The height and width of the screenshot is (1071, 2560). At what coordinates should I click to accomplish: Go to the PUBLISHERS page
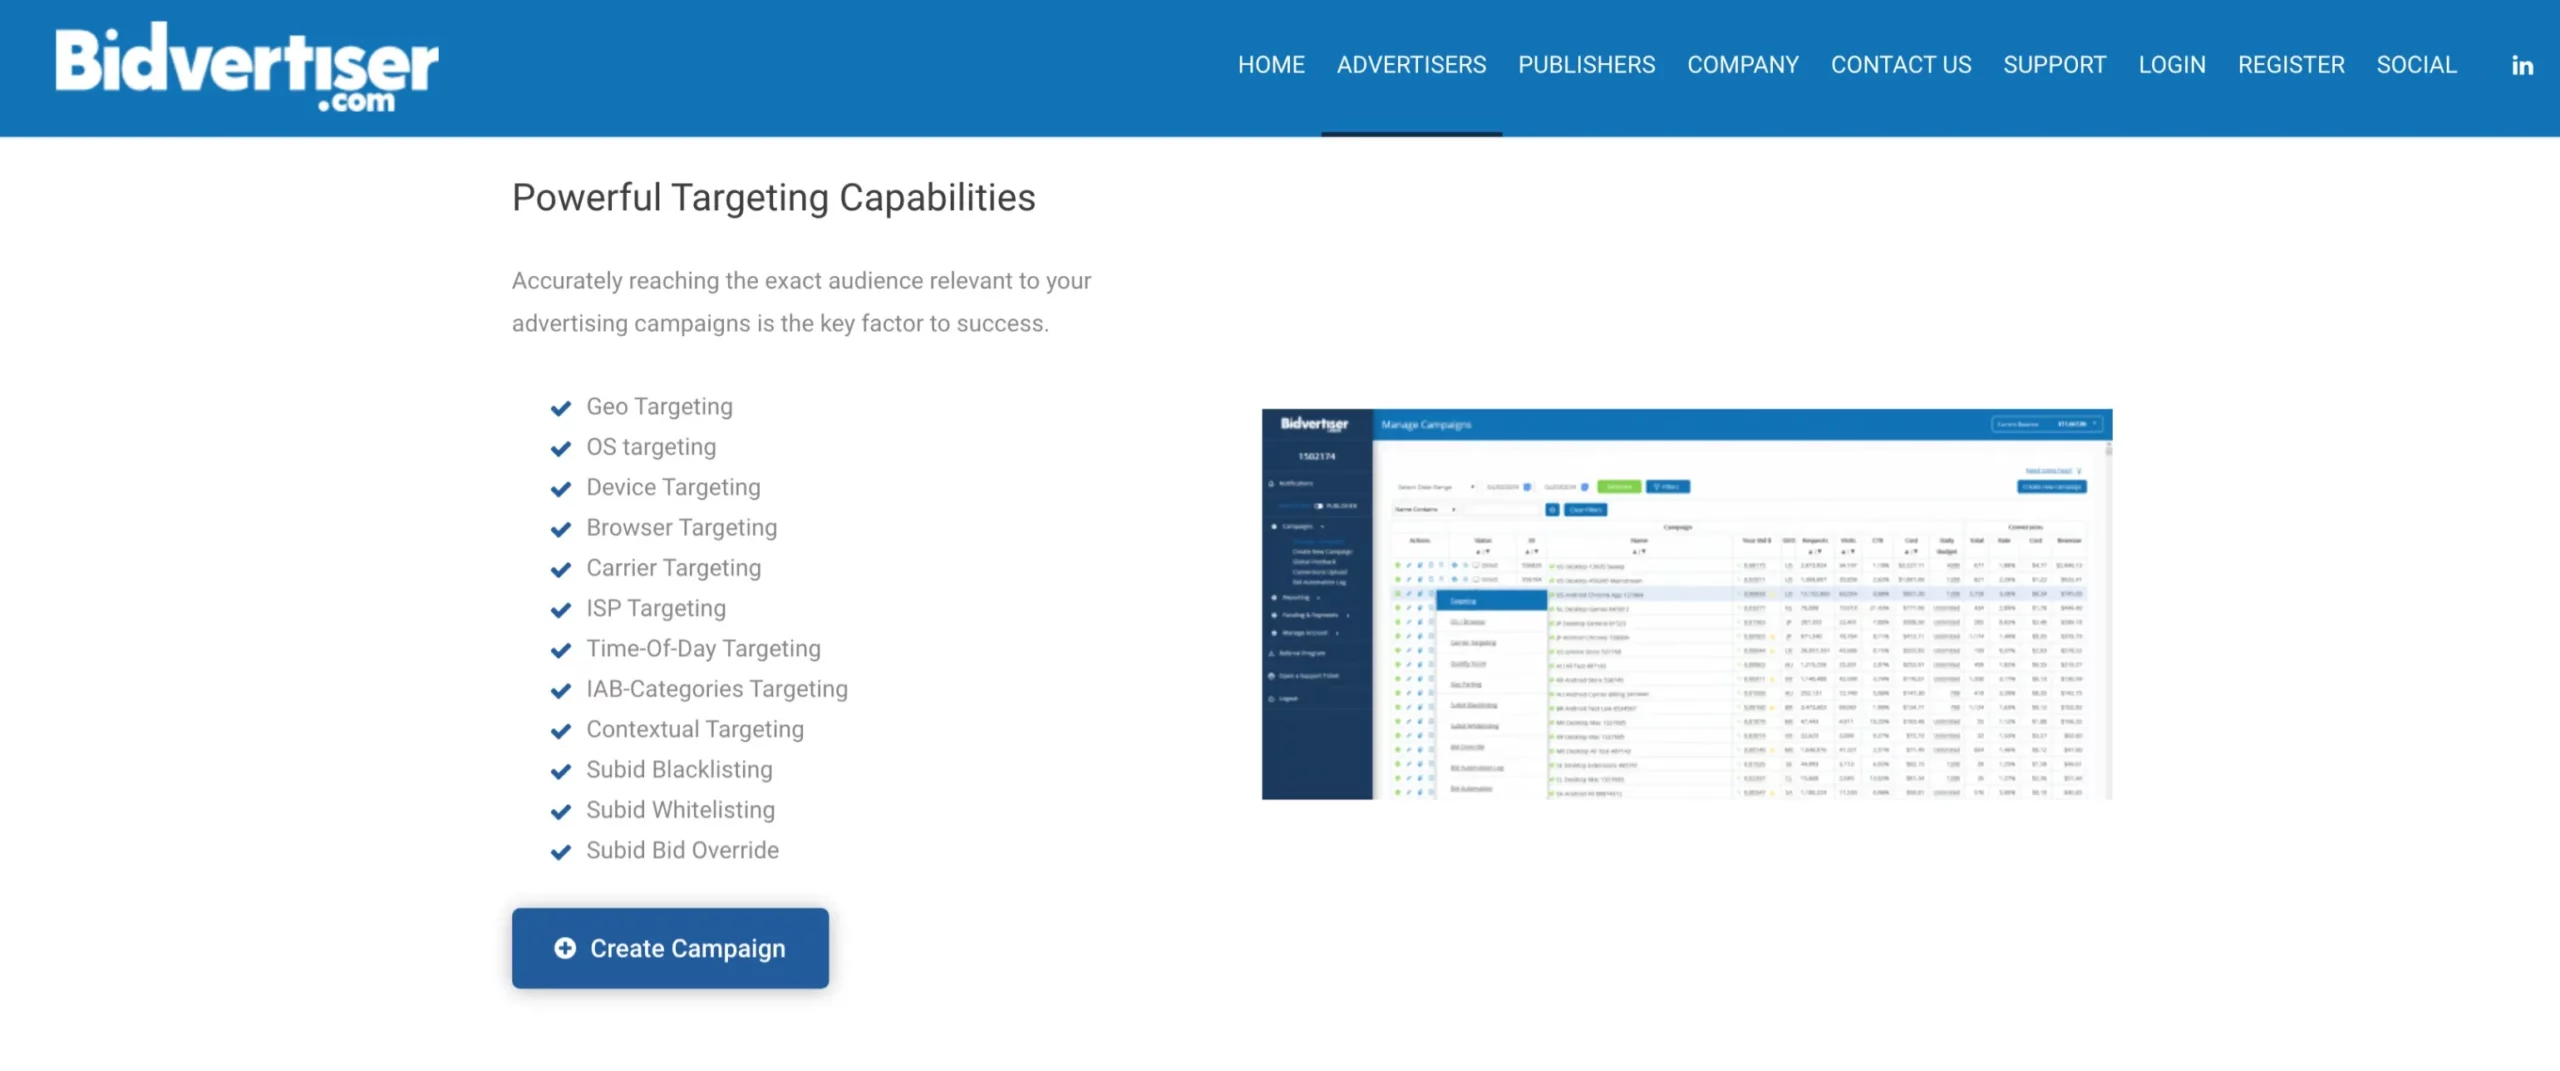[x=1586, y=65]
